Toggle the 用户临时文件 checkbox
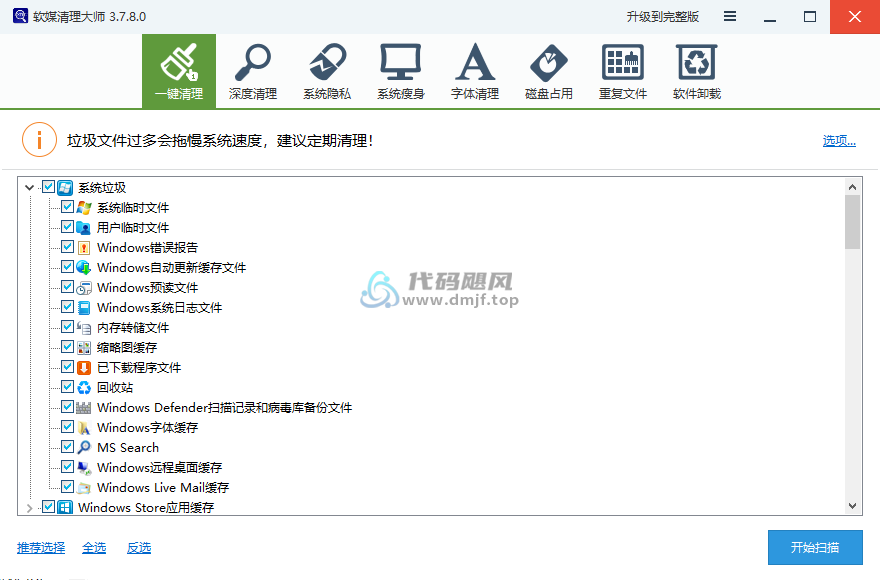880x580 pixels. tap(67, 227)
